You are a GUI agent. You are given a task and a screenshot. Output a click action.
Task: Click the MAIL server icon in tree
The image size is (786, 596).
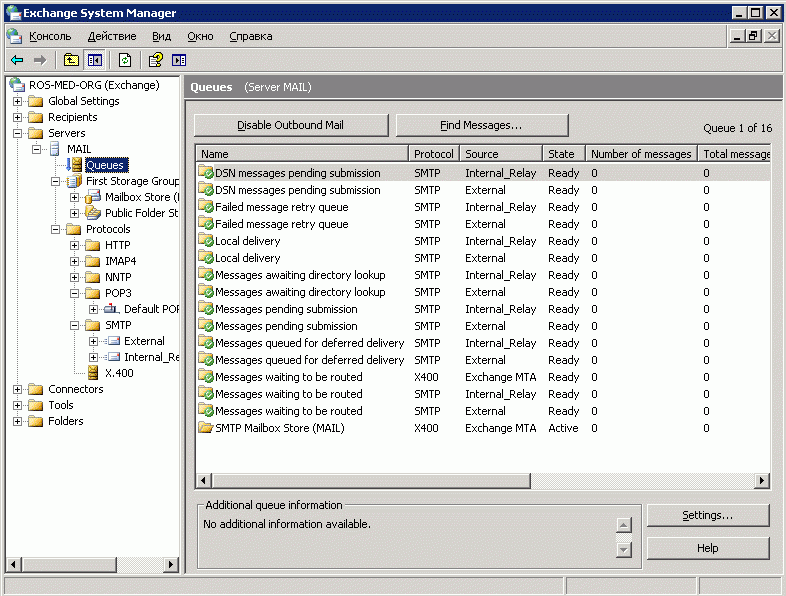coord(55,149)
